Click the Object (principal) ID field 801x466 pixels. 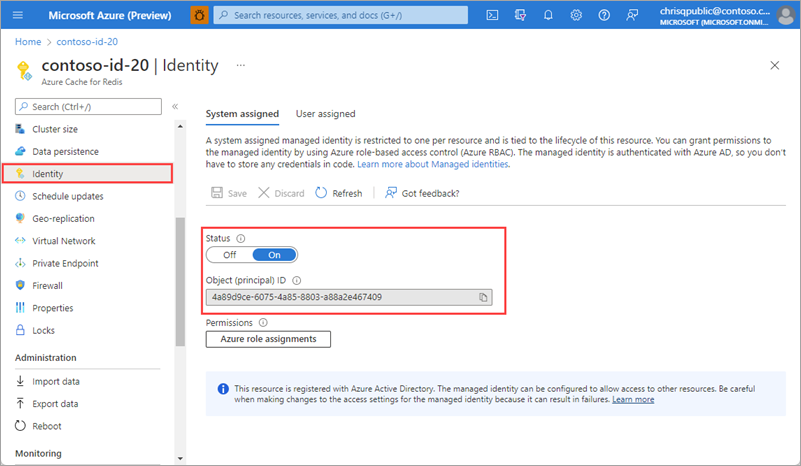(x=349, y=297)
